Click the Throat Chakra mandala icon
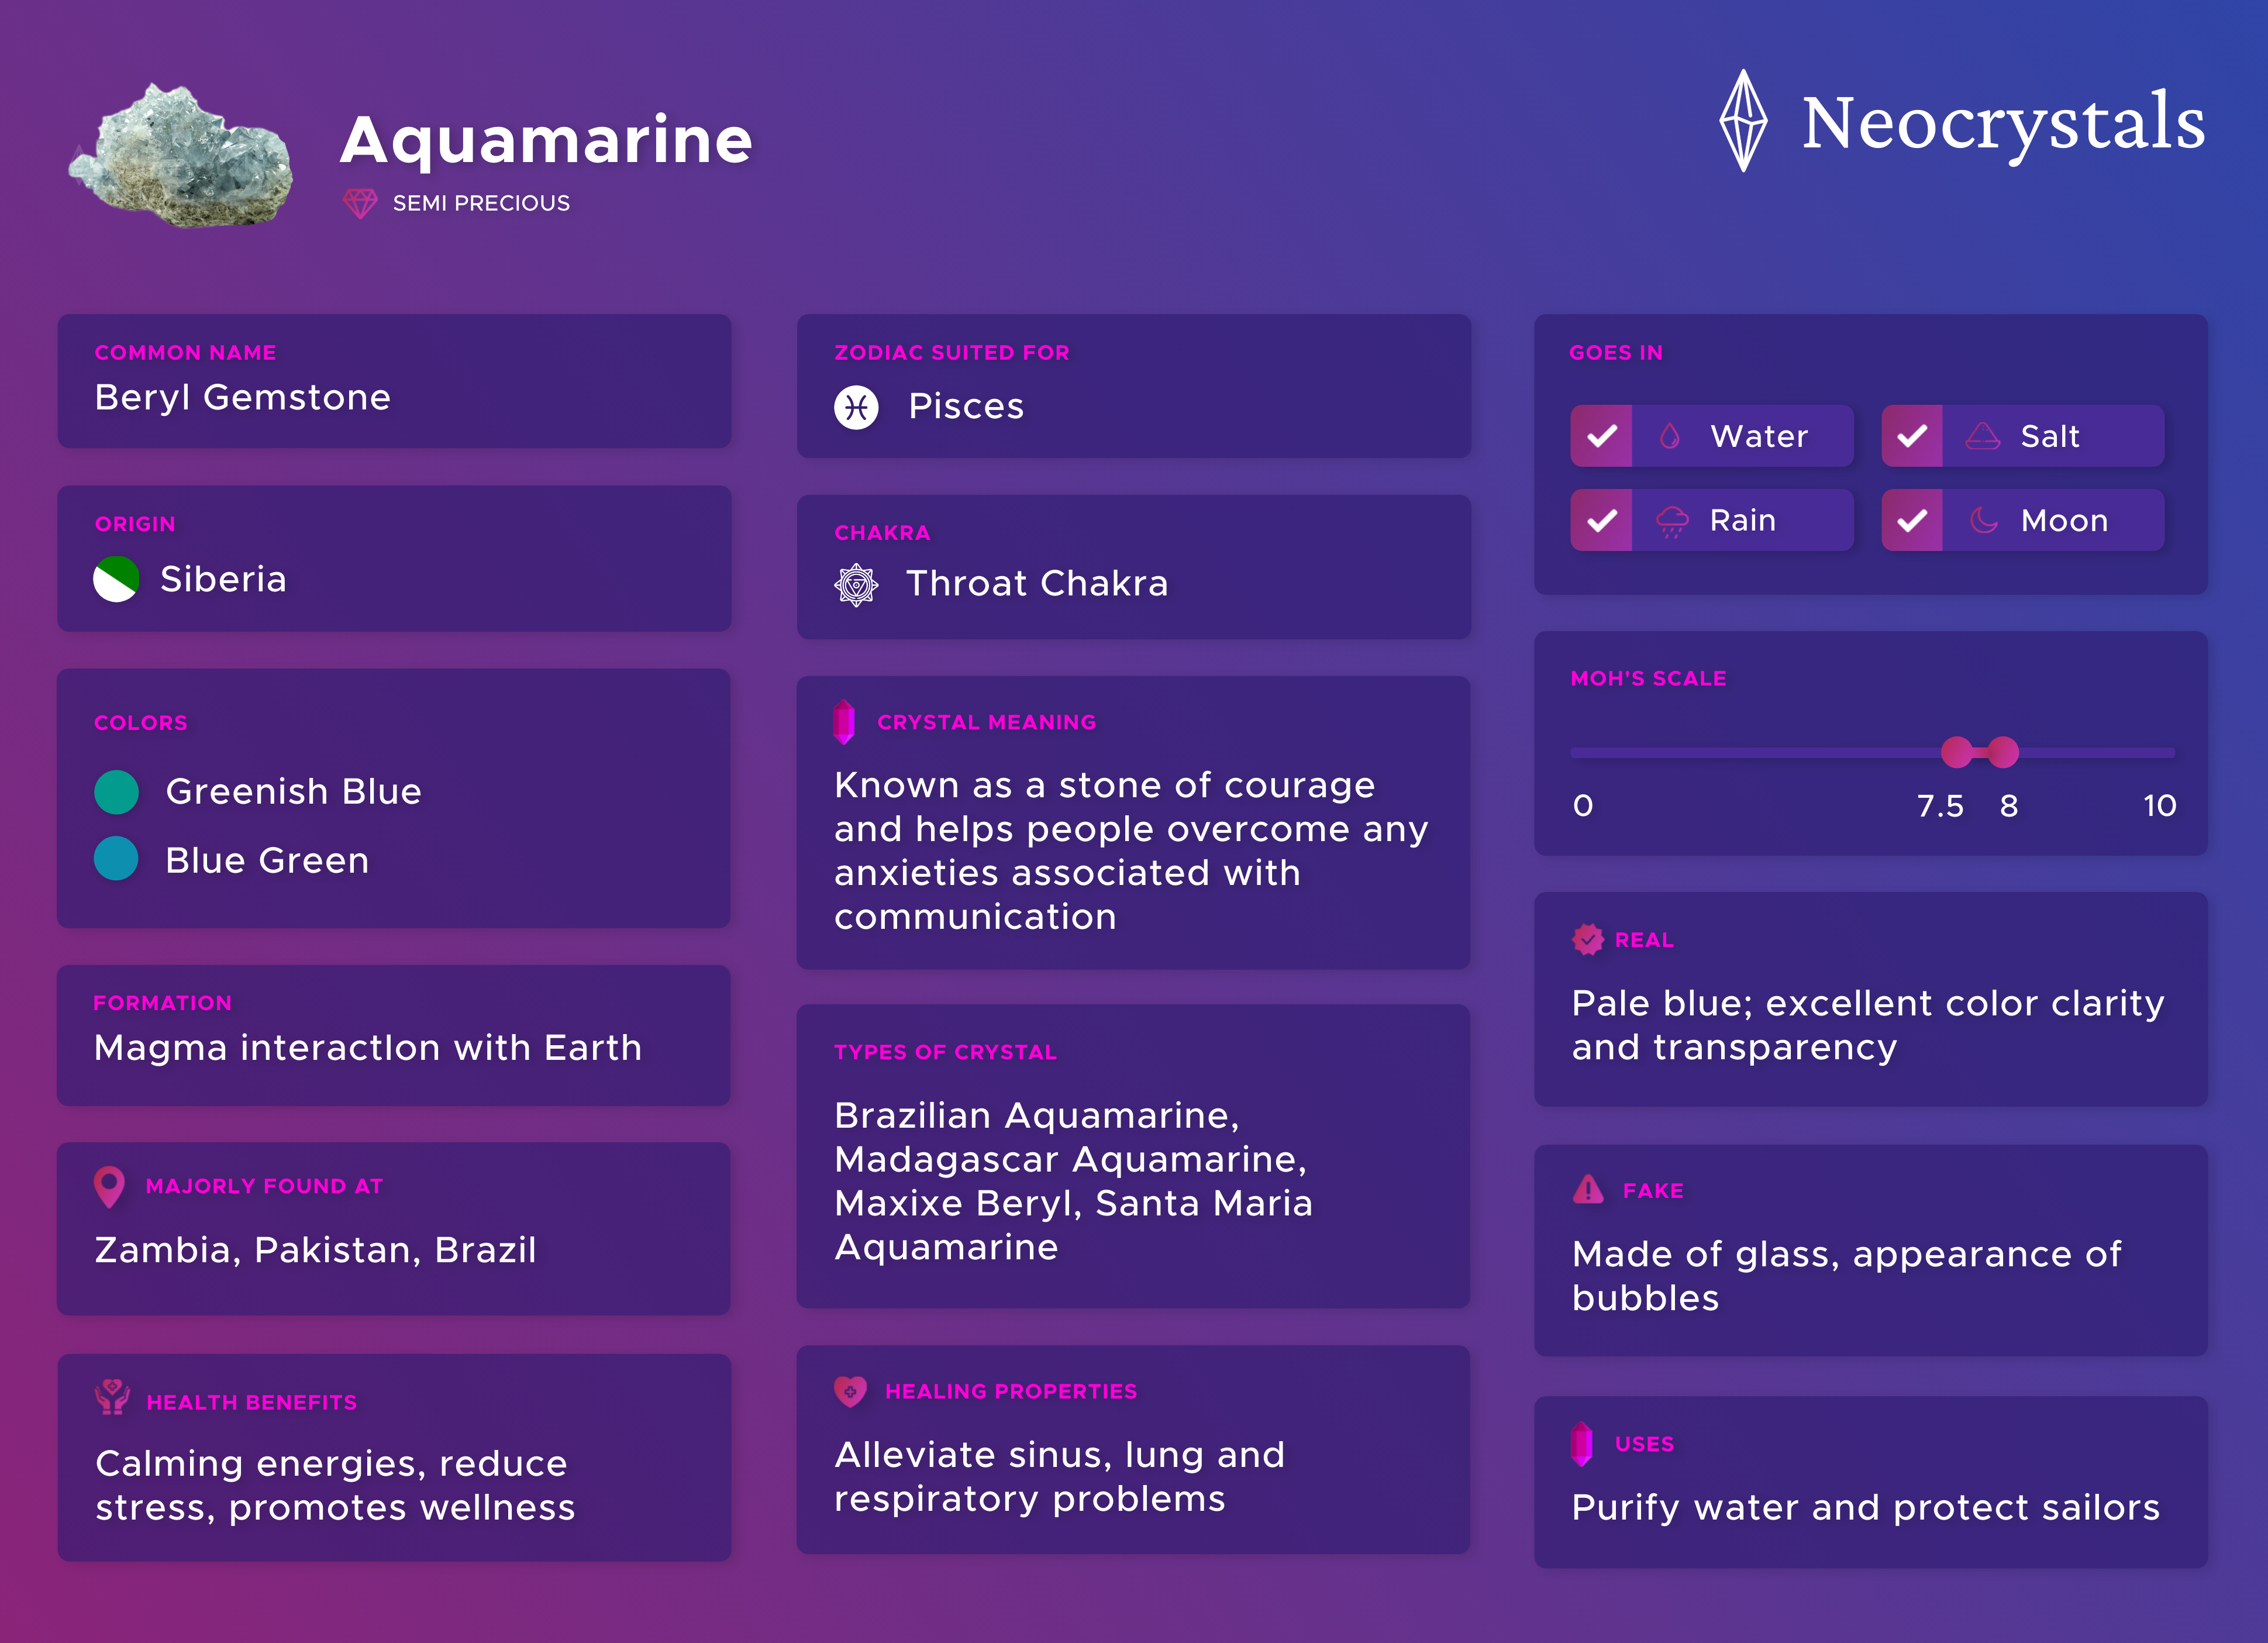2268x1643 pixels. pos(856,585)
